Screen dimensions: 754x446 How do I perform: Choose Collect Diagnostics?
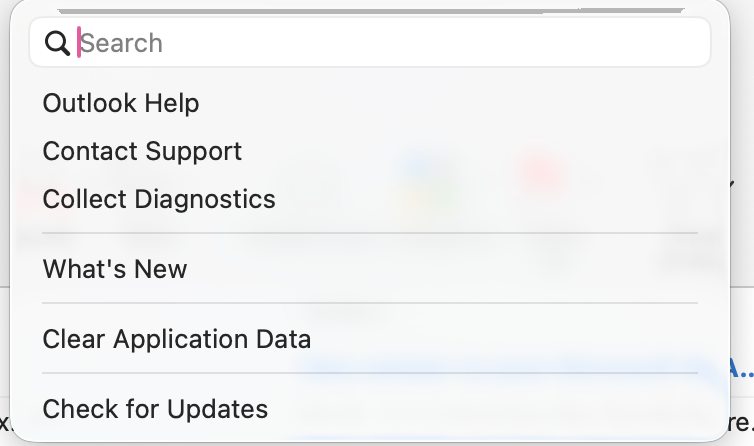tap(159, 199)
